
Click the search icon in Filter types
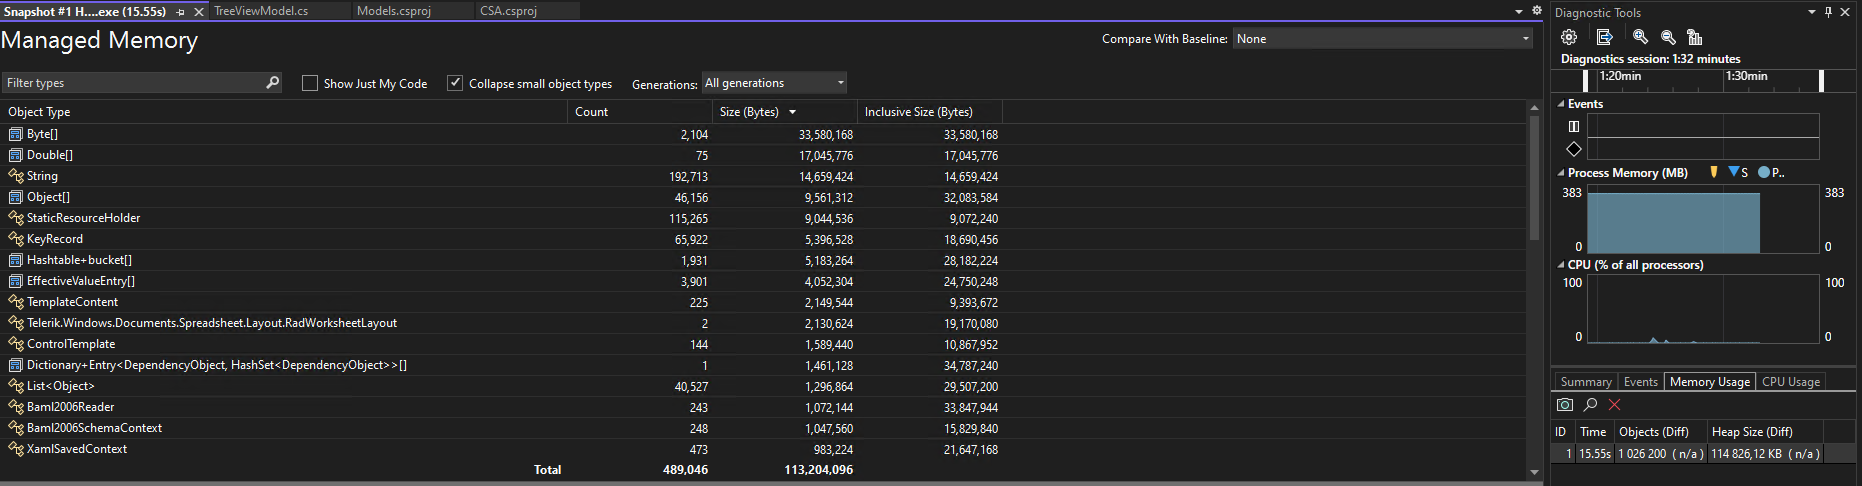tap(272, 82)
